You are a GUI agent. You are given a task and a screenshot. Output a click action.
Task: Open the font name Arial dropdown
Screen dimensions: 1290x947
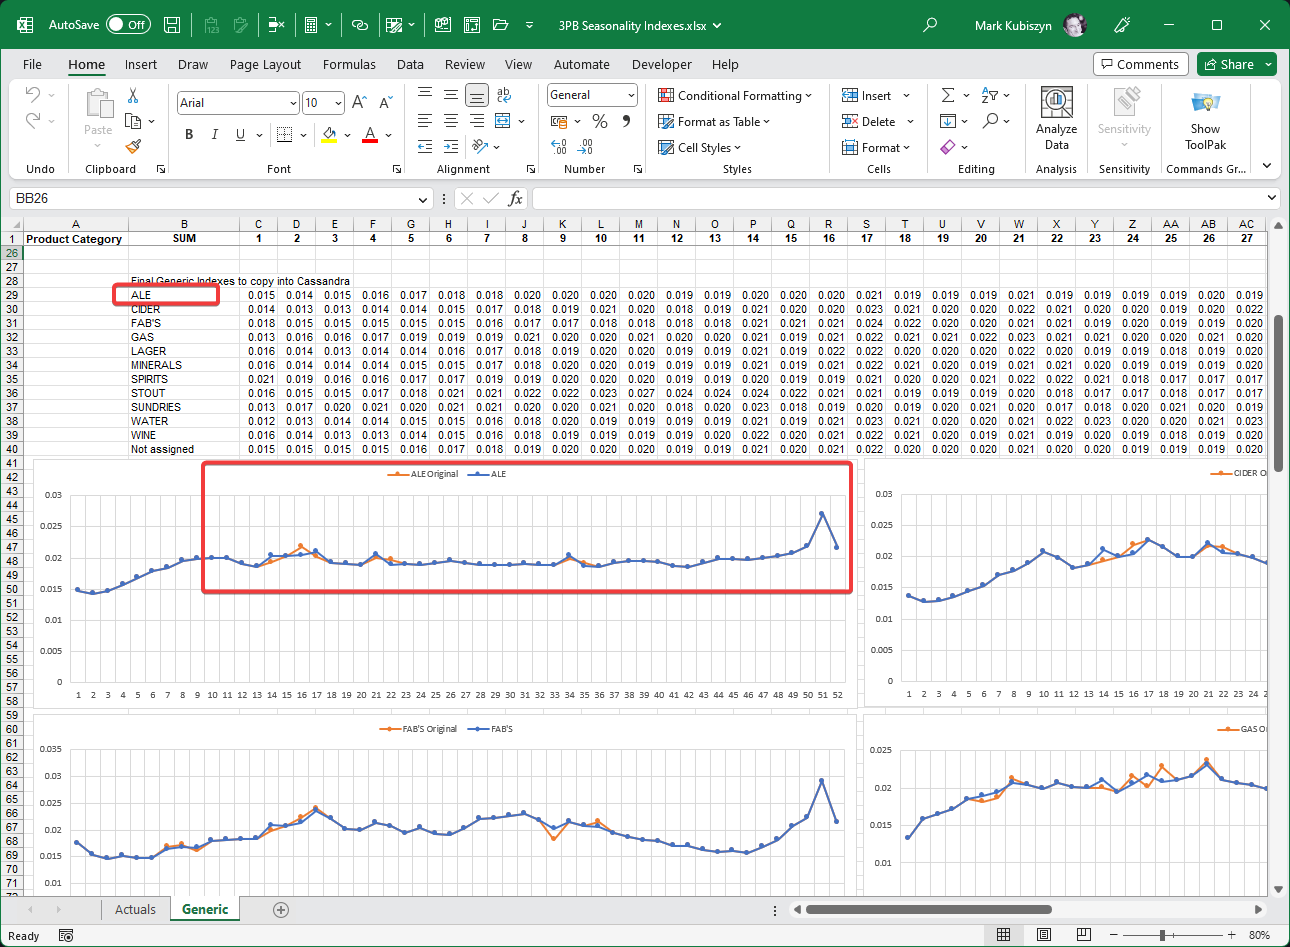293,103
